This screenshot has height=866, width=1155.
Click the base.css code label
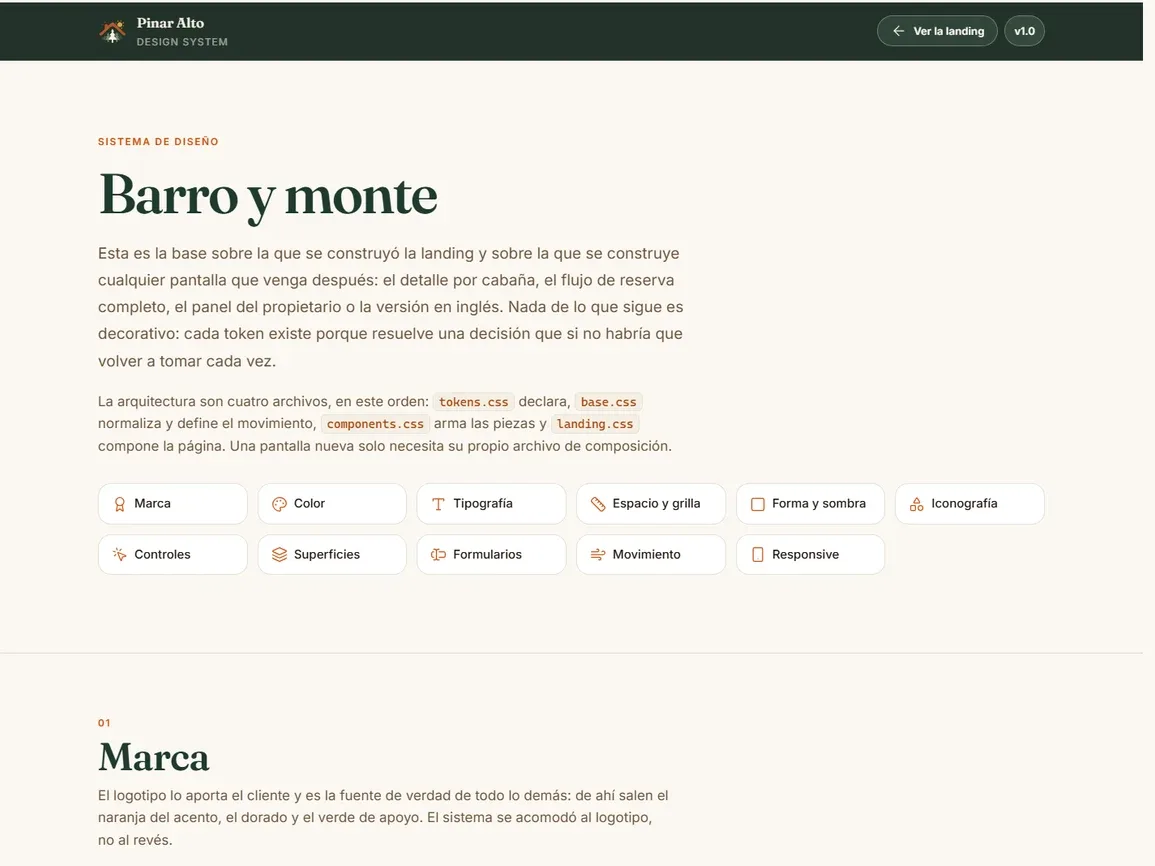(x=608, y=402)
